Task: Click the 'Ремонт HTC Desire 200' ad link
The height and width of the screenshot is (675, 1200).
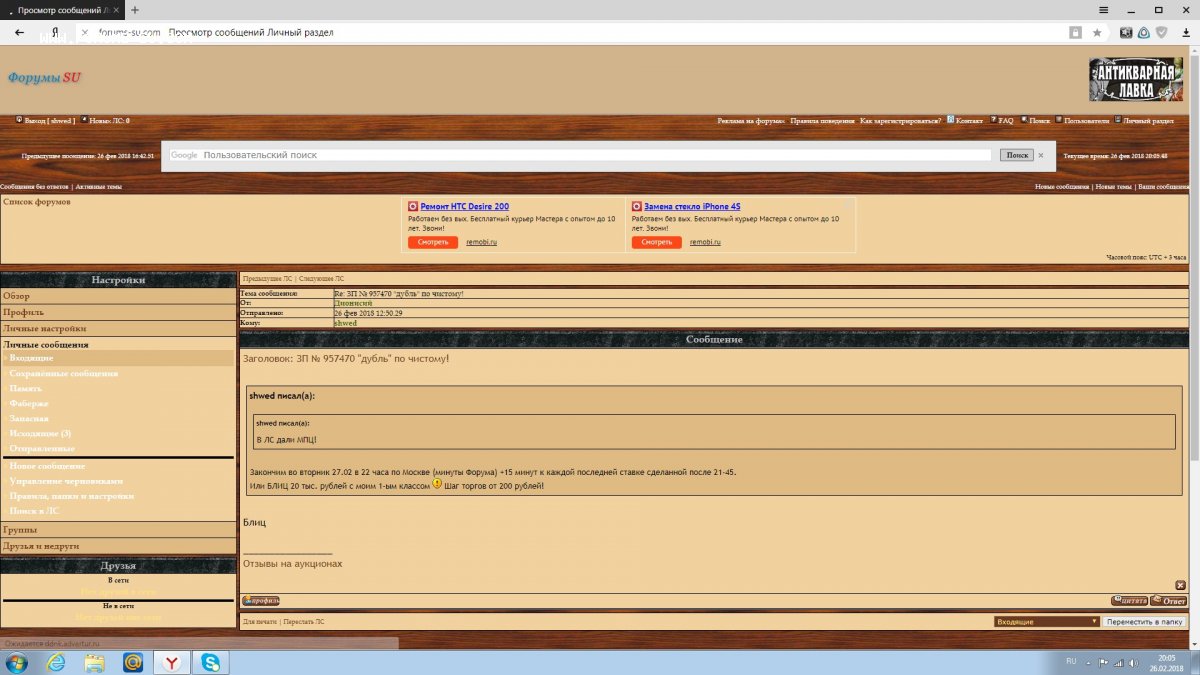Action: point(464,207)
